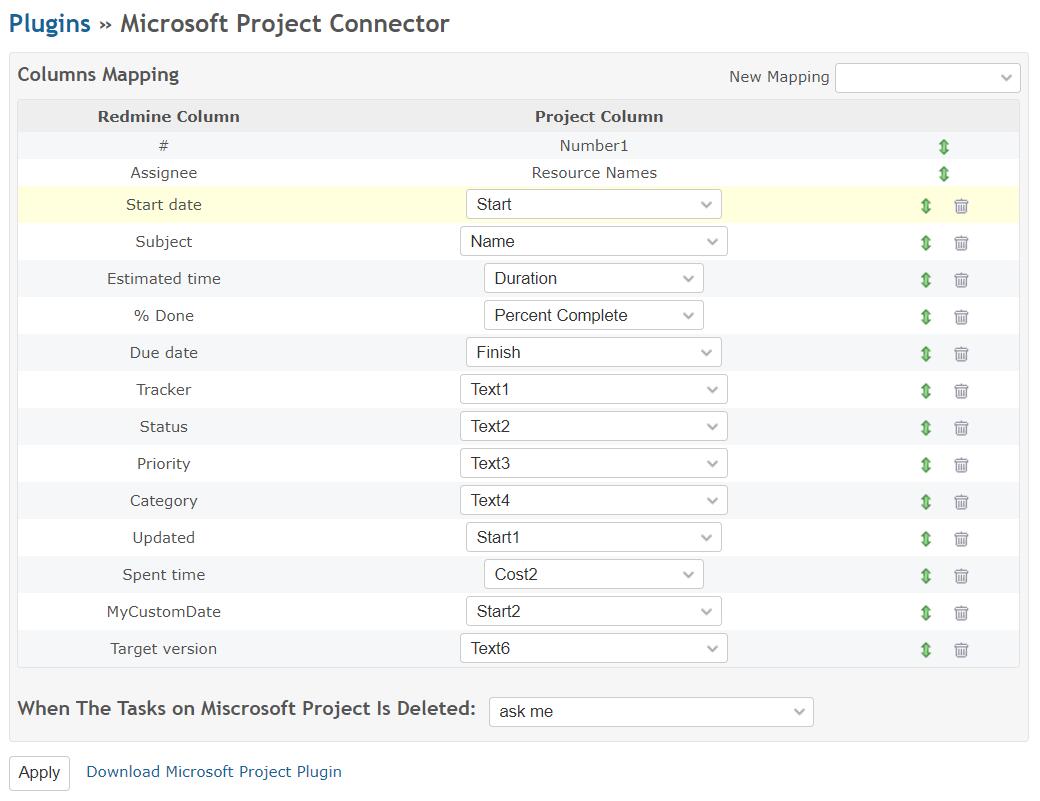Delete the Tracker mapping

[961, 391]
